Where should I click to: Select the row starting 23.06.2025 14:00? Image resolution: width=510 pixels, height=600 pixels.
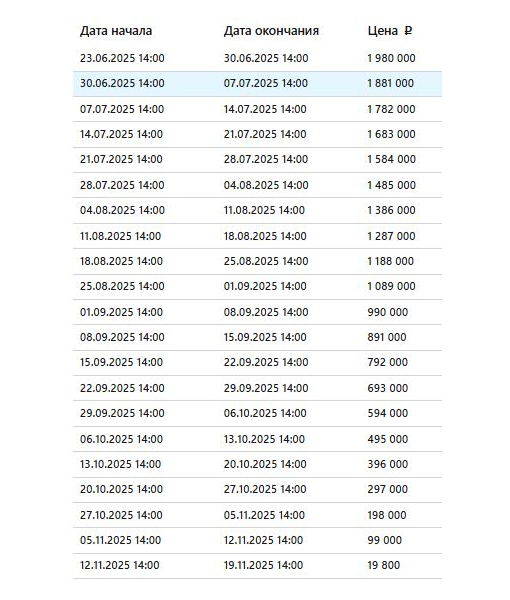click(x=257, y=58)
